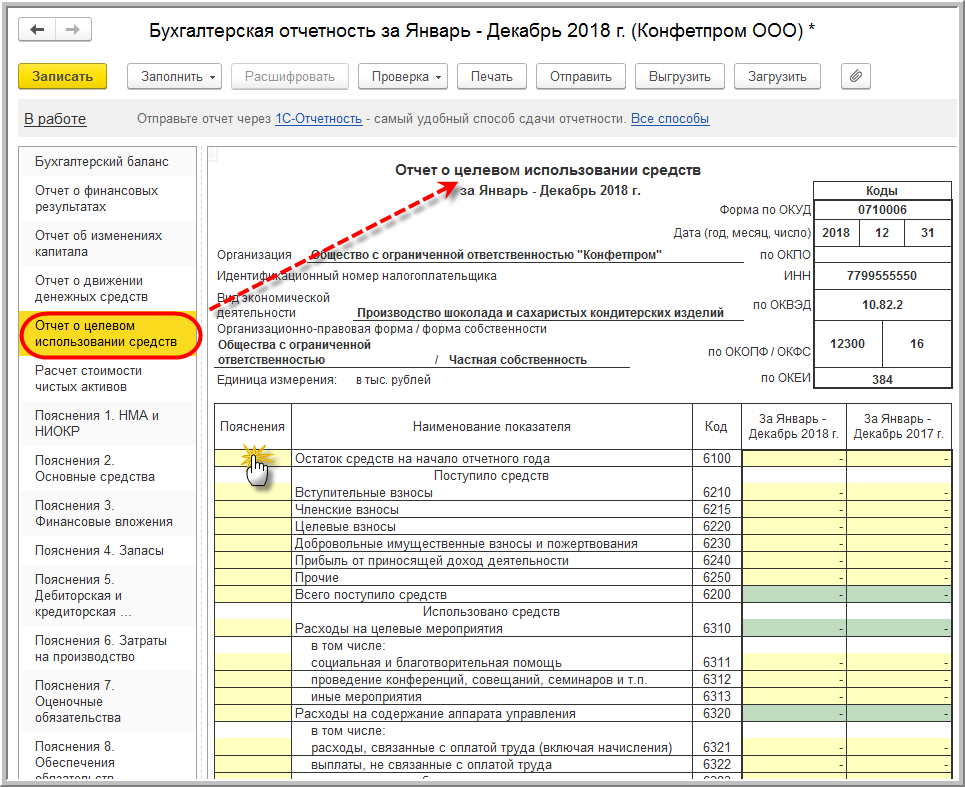Click the empty по ОКПО code field
Image resolution: width=965 pixels, height=787 pixels.
click(x=883, y=255)
